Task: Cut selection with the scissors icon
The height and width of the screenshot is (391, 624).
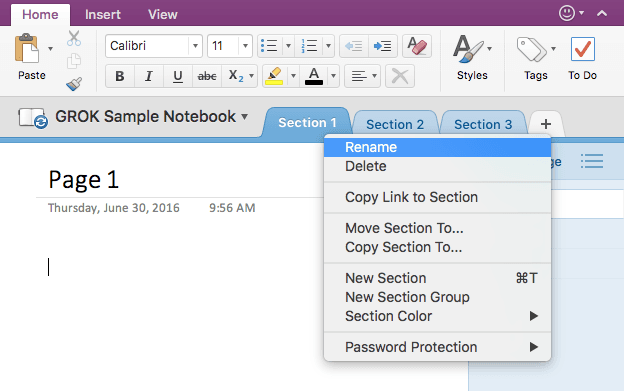Action: [x=74, y=38]
